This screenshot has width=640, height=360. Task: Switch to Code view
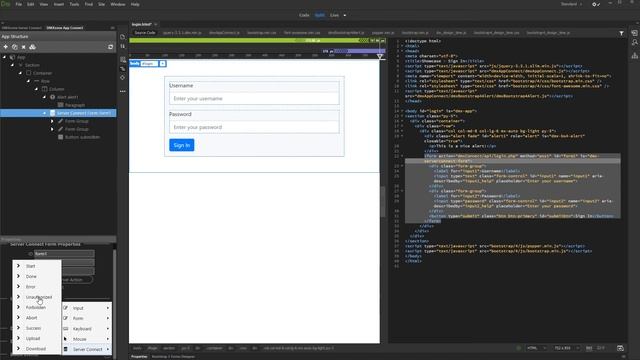pos(304,15)
